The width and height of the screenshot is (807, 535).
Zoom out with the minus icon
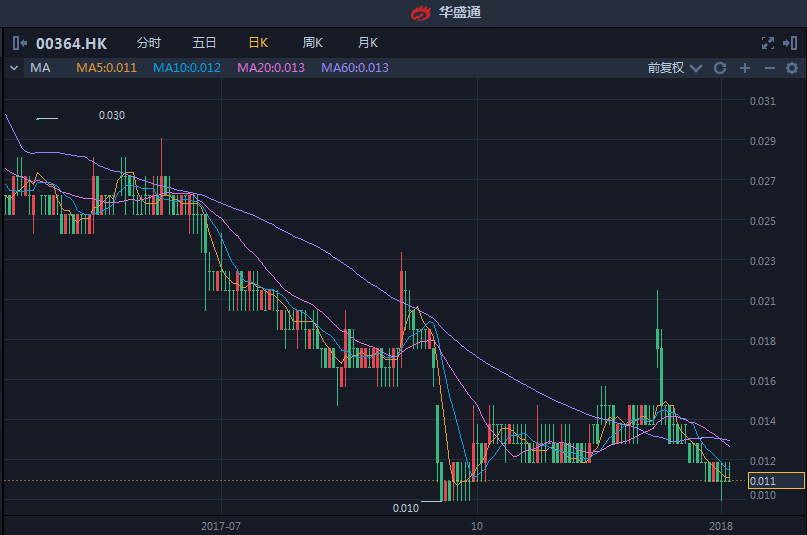coord(769,68)
